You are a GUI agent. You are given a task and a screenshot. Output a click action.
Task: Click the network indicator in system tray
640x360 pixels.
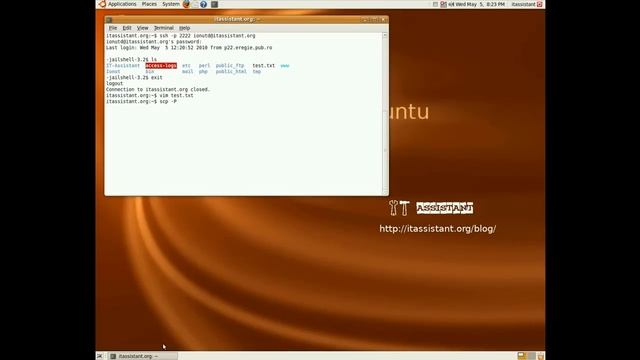(x=443, y=4)
